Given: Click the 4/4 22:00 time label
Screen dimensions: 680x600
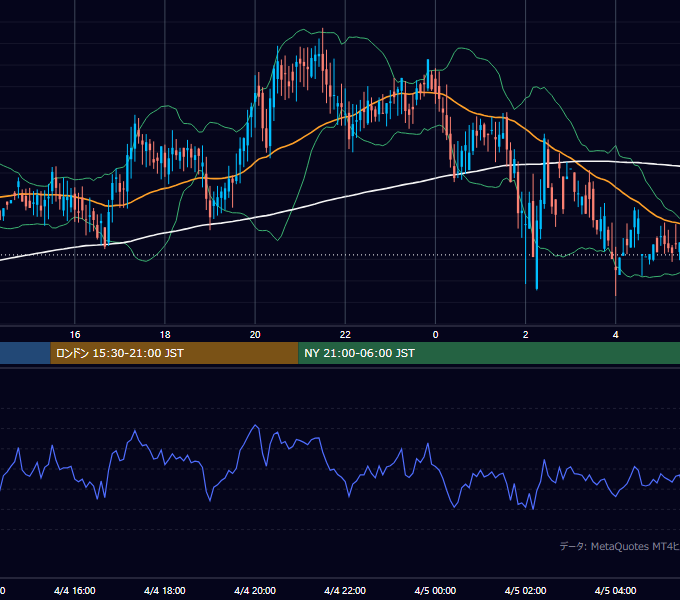Looking at the screenshot, I should [x=345, y=590].
